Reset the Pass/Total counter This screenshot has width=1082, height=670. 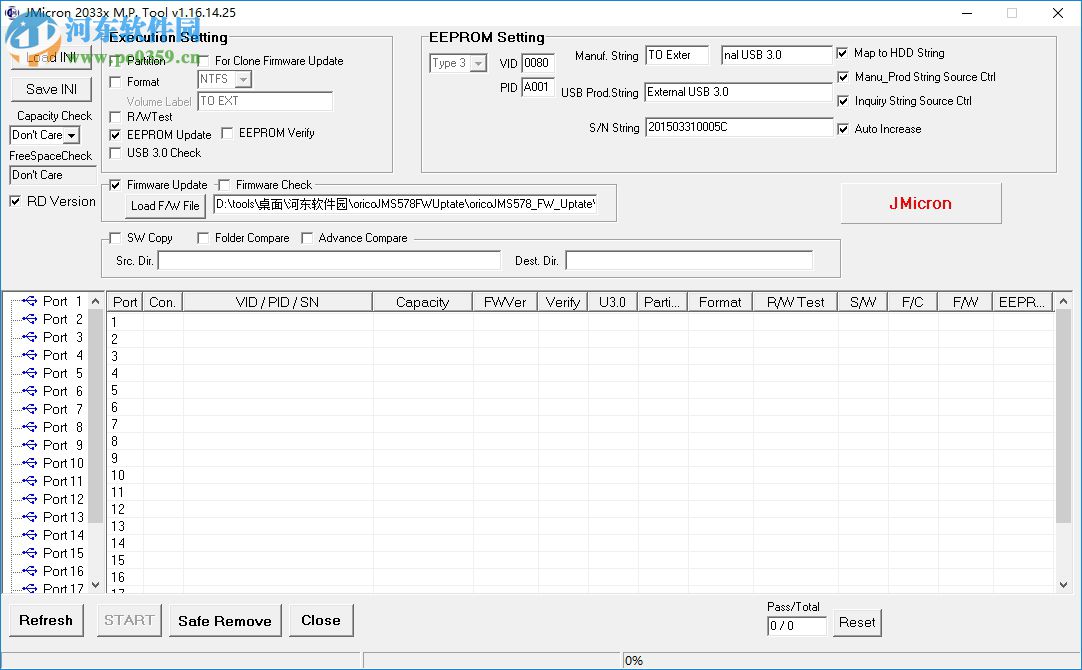coord(857,622)
